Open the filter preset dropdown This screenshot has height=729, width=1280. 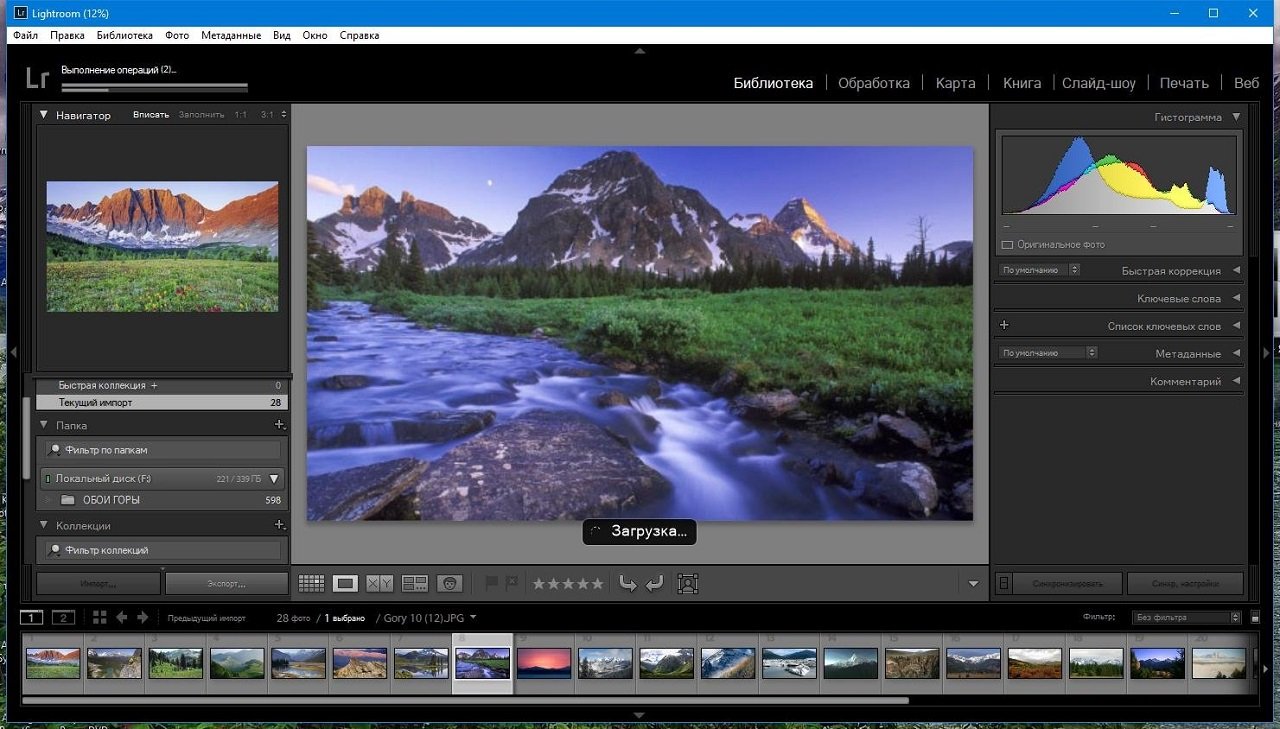coord(1186,618)
